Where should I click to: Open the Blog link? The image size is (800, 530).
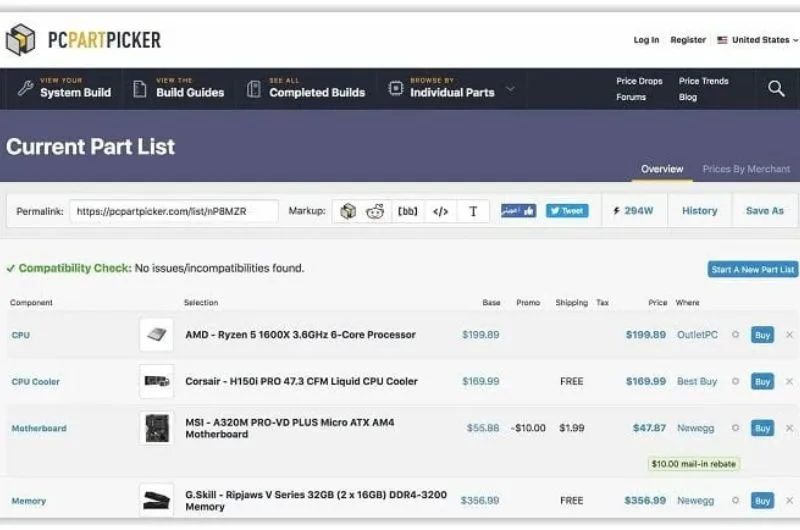tap(687, 97)
